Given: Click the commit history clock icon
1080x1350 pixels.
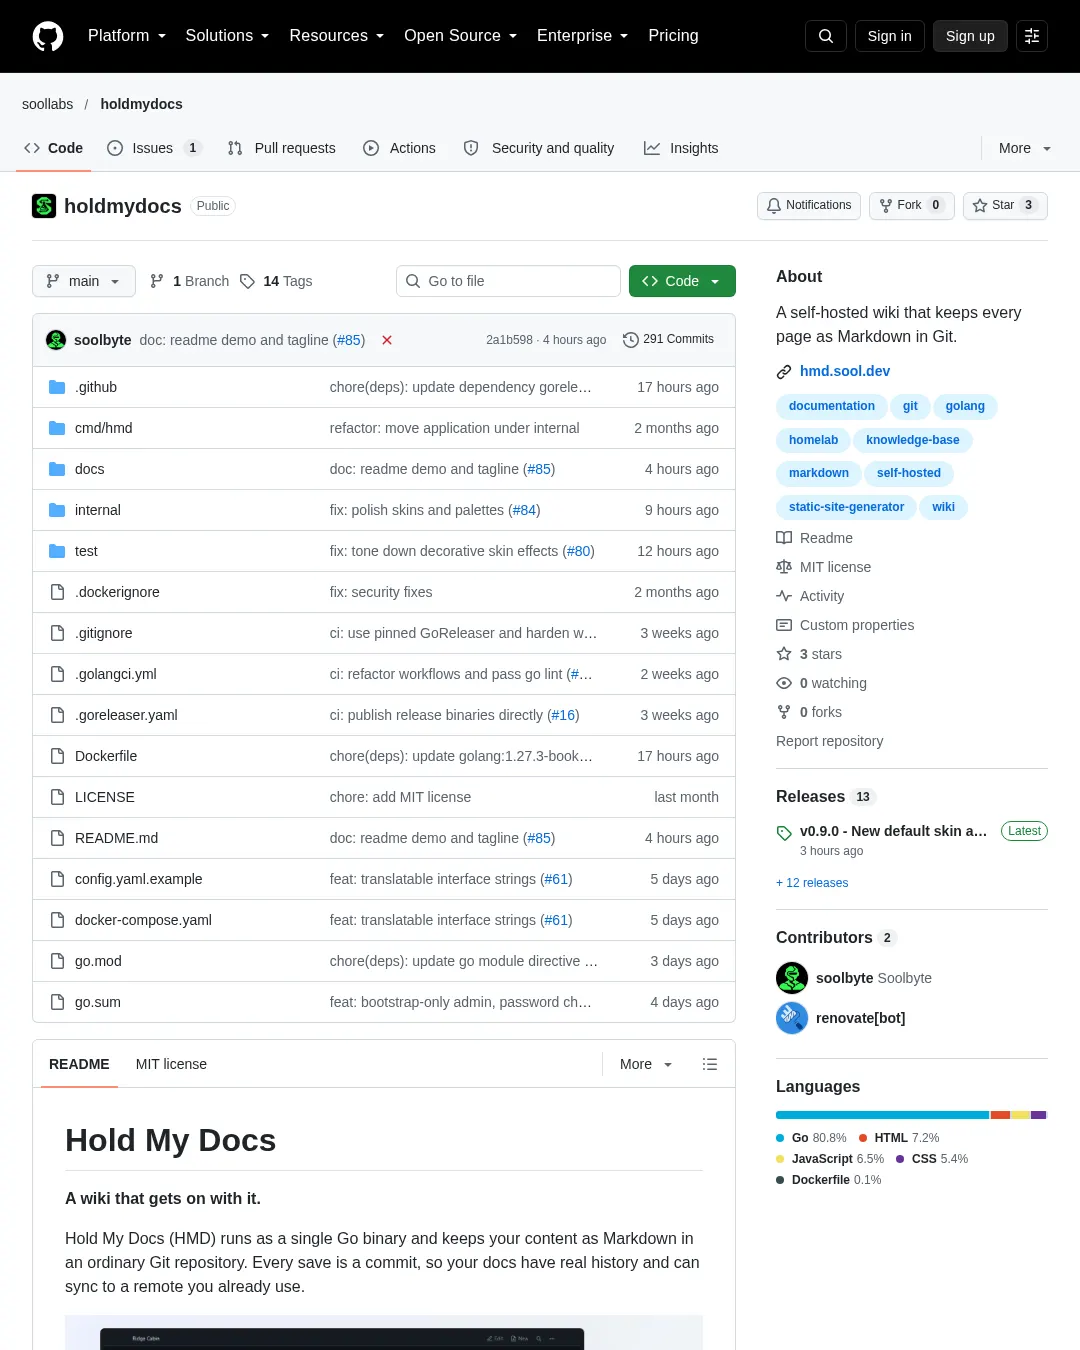Looking at the screenshot, I should 630,340.
